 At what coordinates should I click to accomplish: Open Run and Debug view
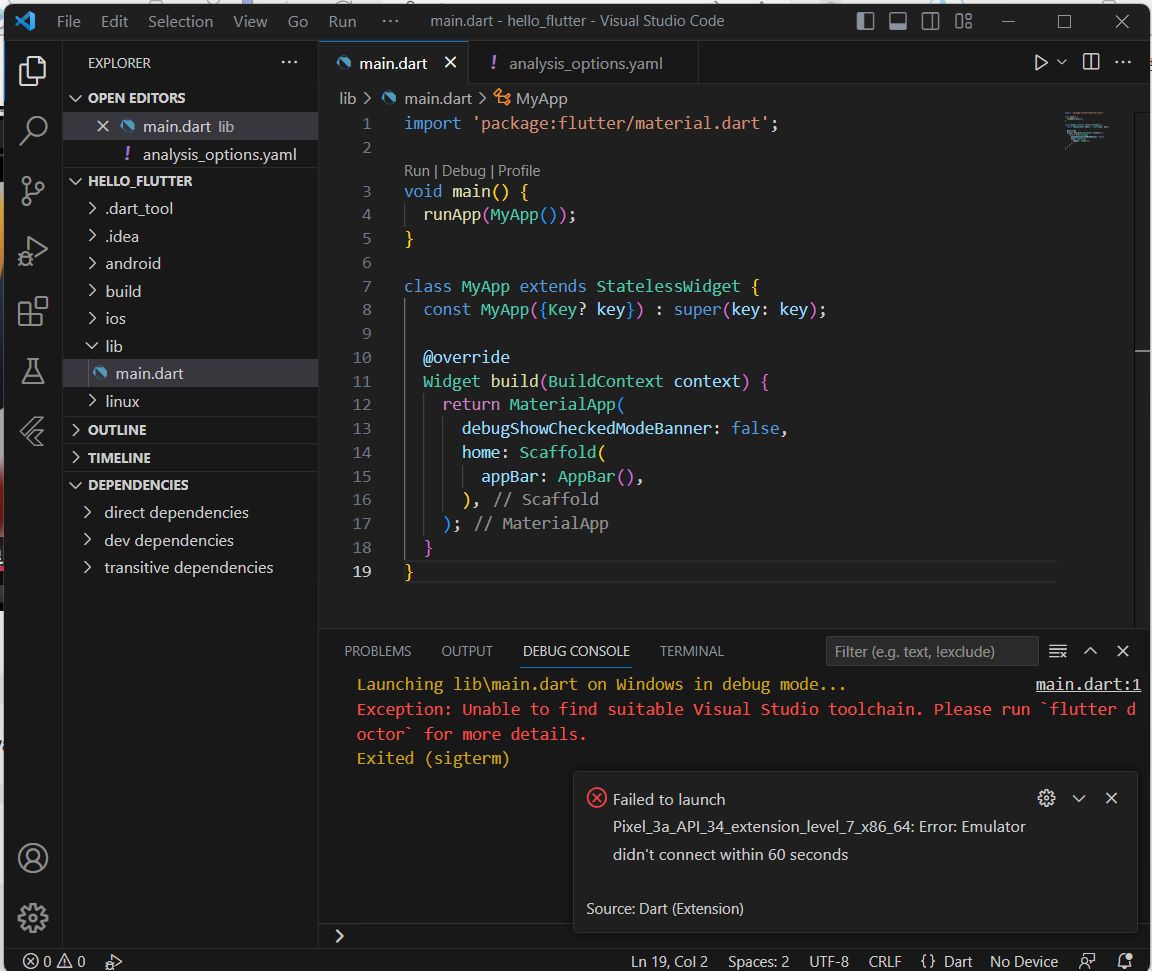pos(32,250)
